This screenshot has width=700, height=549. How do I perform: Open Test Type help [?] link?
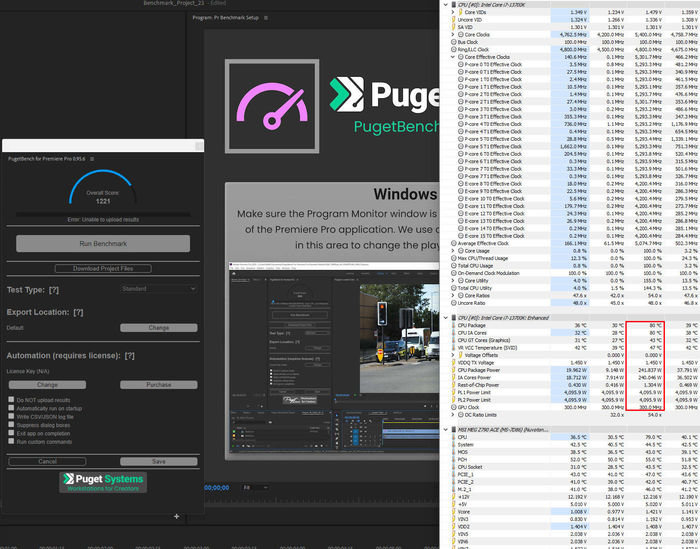[x=54, y=290]
